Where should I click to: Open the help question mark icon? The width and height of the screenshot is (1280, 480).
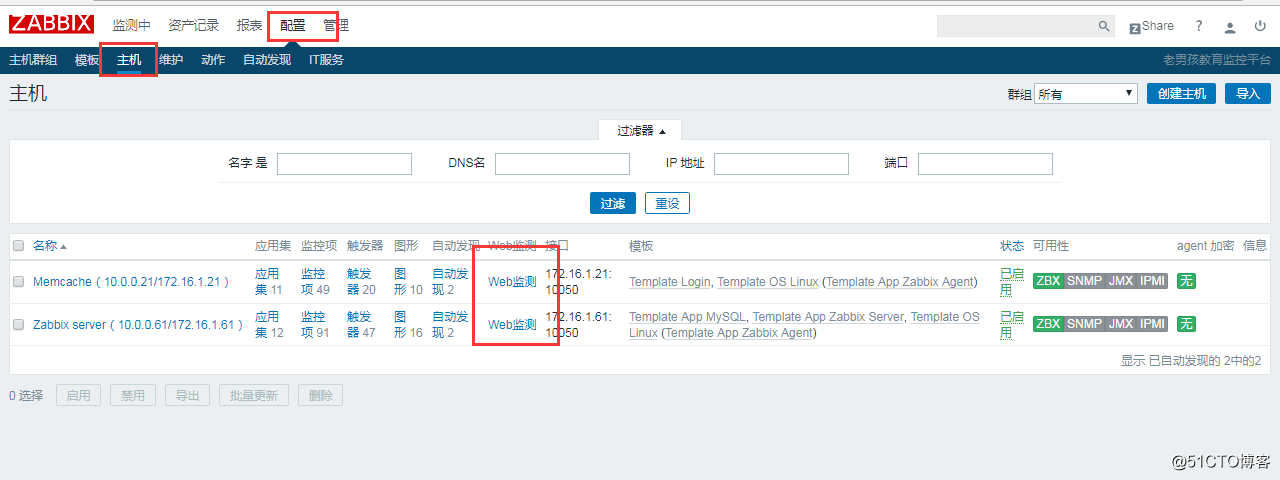[x=1199, y=26]
